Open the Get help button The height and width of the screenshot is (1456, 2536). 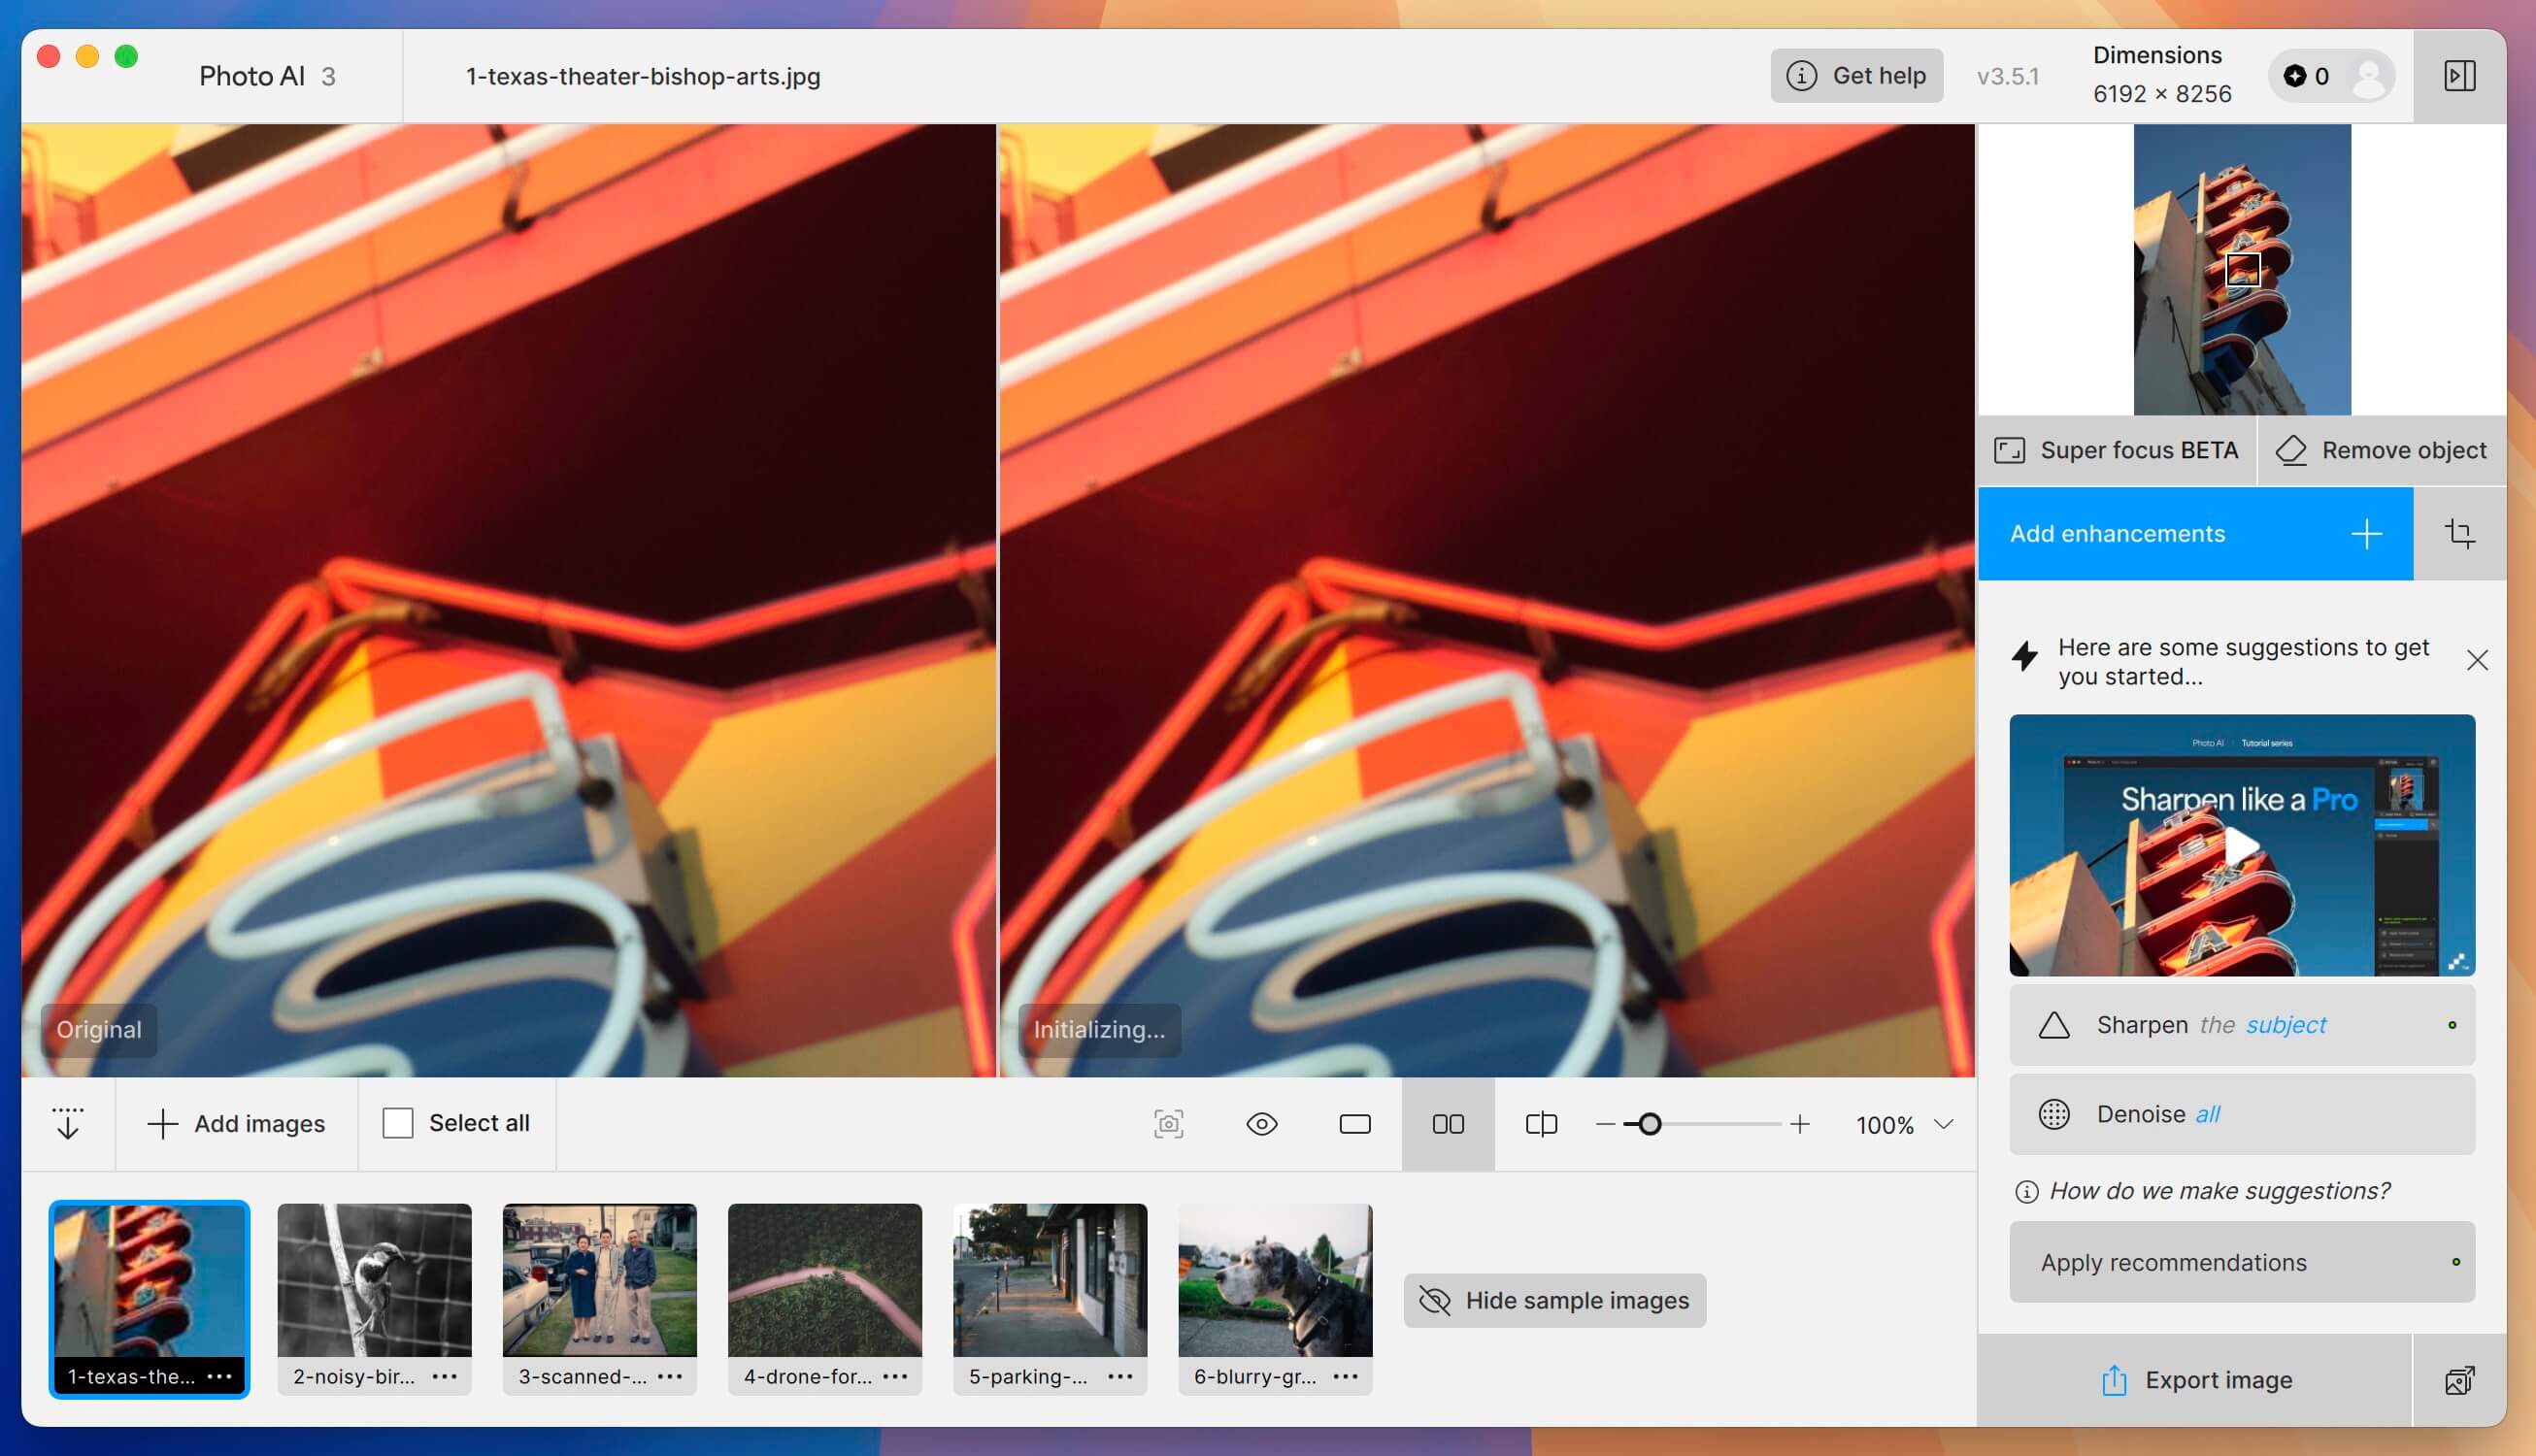click(1856, 76)
